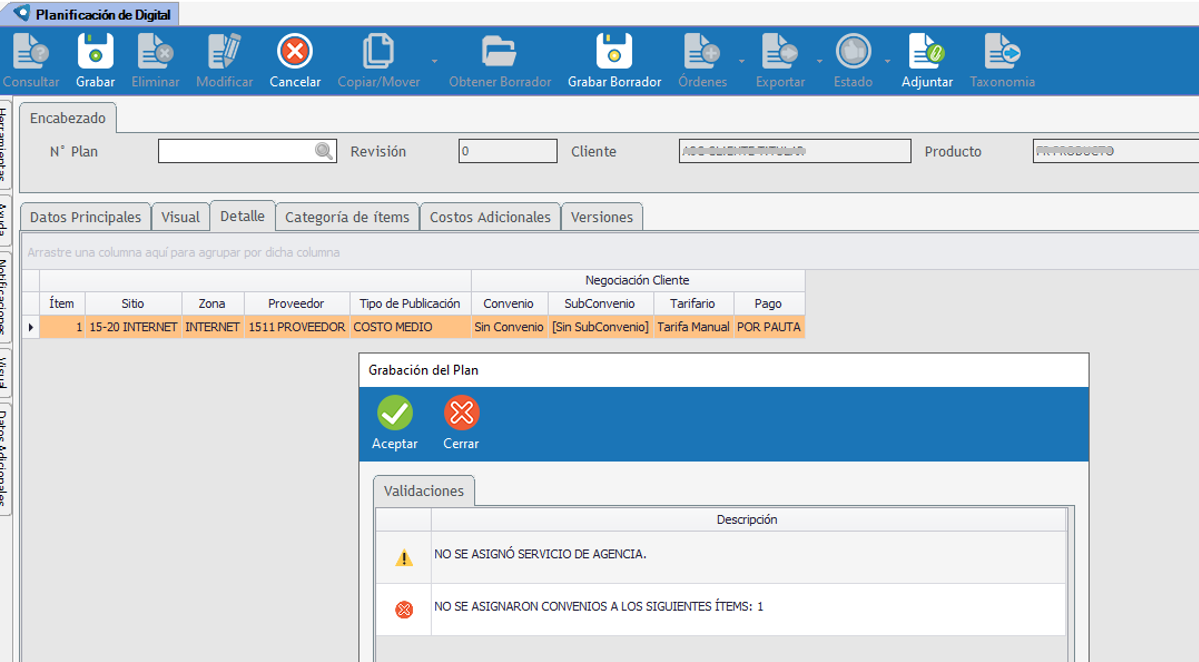1199x662 pixels.
Task: Open the Categoría de ítems tab
Action: click(347, 217)
